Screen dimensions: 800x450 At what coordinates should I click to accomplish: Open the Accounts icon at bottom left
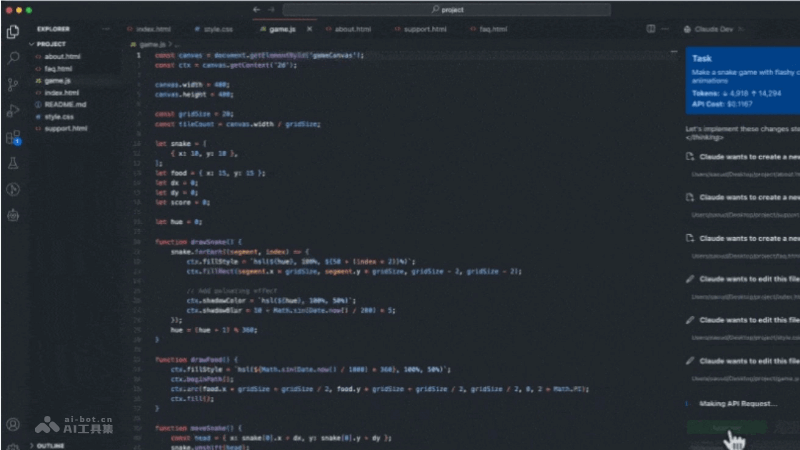click(13, 424)
